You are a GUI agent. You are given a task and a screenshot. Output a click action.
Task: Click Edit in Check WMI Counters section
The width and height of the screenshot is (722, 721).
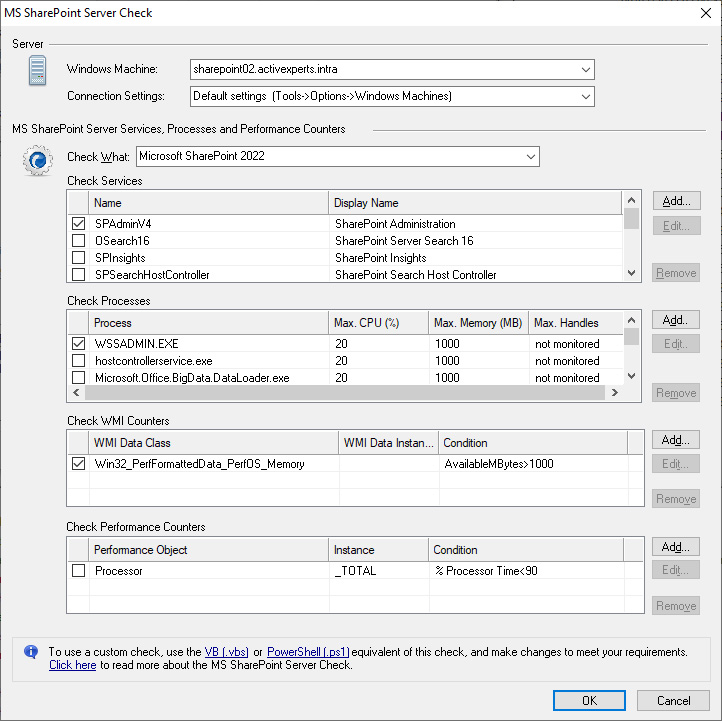click(x=676, y=464)
